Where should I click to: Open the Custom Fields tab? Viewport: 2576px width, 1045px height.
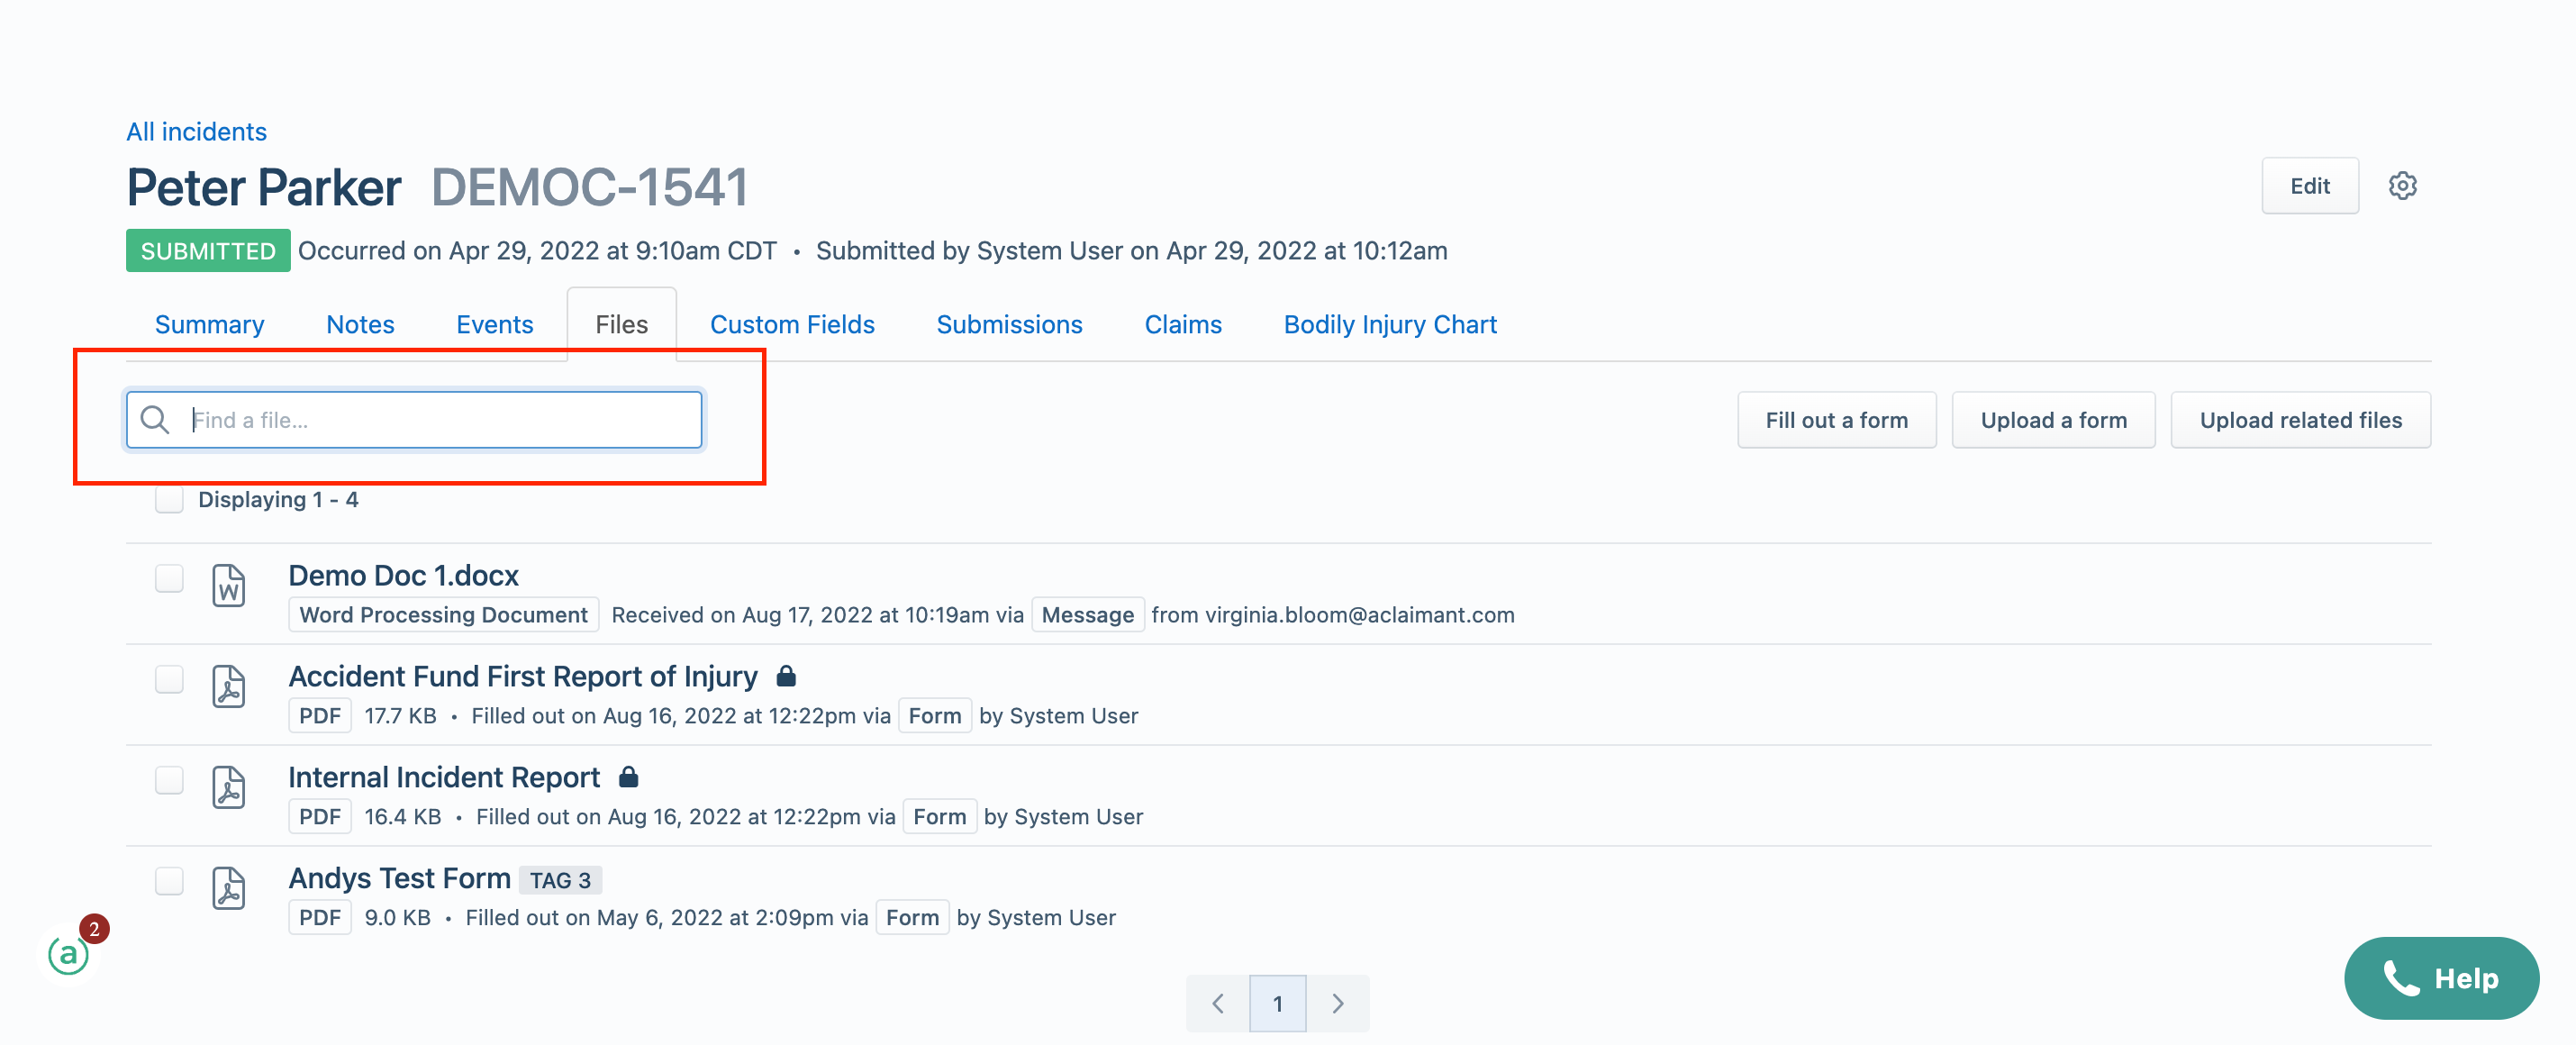[x=792, y=325]
